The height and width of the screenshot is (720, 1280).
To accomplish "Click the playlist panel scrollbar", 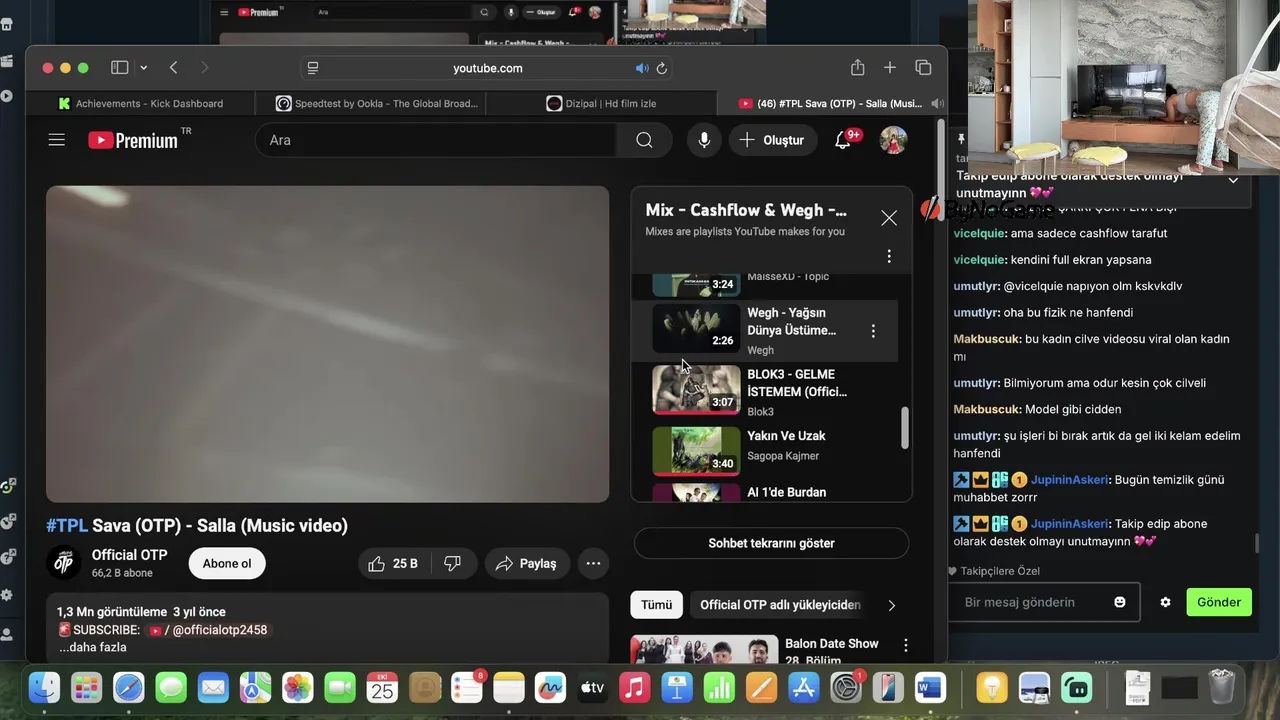I will tap(905, 428).
